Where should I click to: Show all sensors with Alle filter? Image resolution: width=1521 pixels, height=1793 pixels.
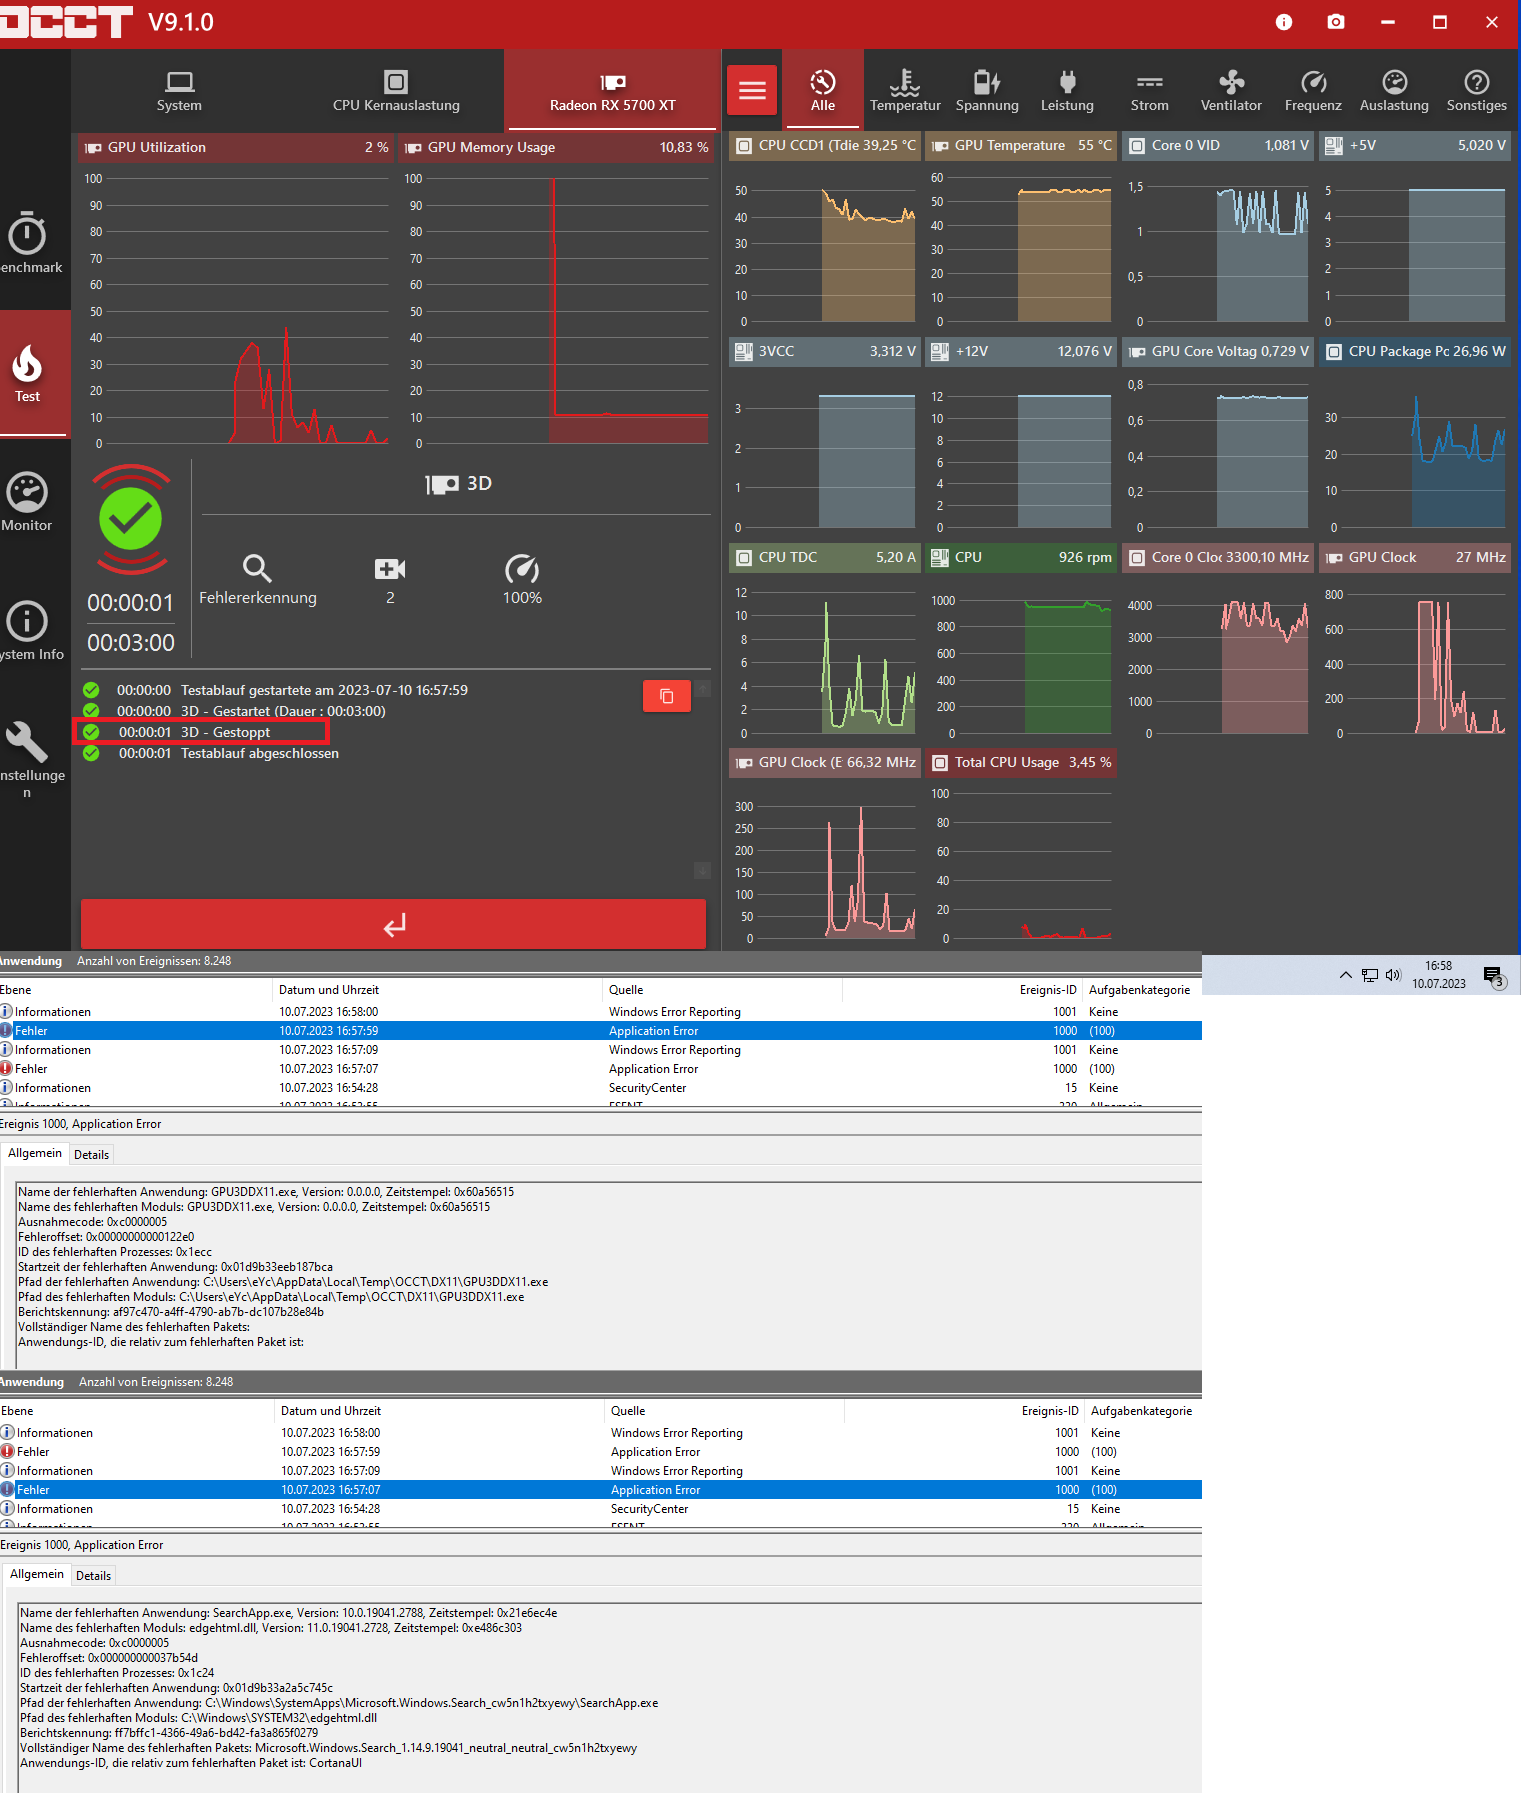[823, 91]
